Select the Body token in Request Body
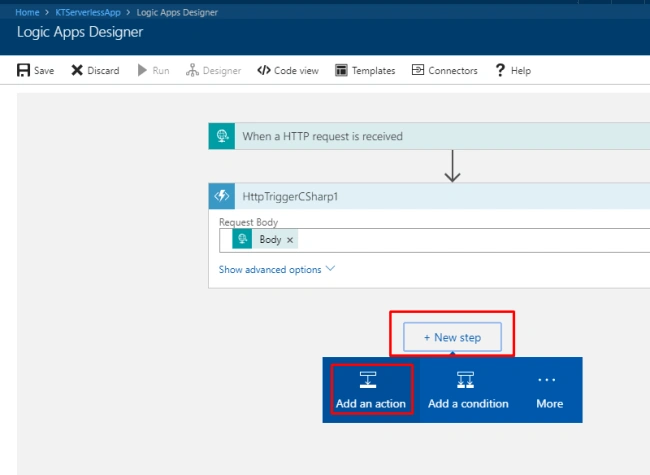Screen dimensions: 650x475 point(265,239)
